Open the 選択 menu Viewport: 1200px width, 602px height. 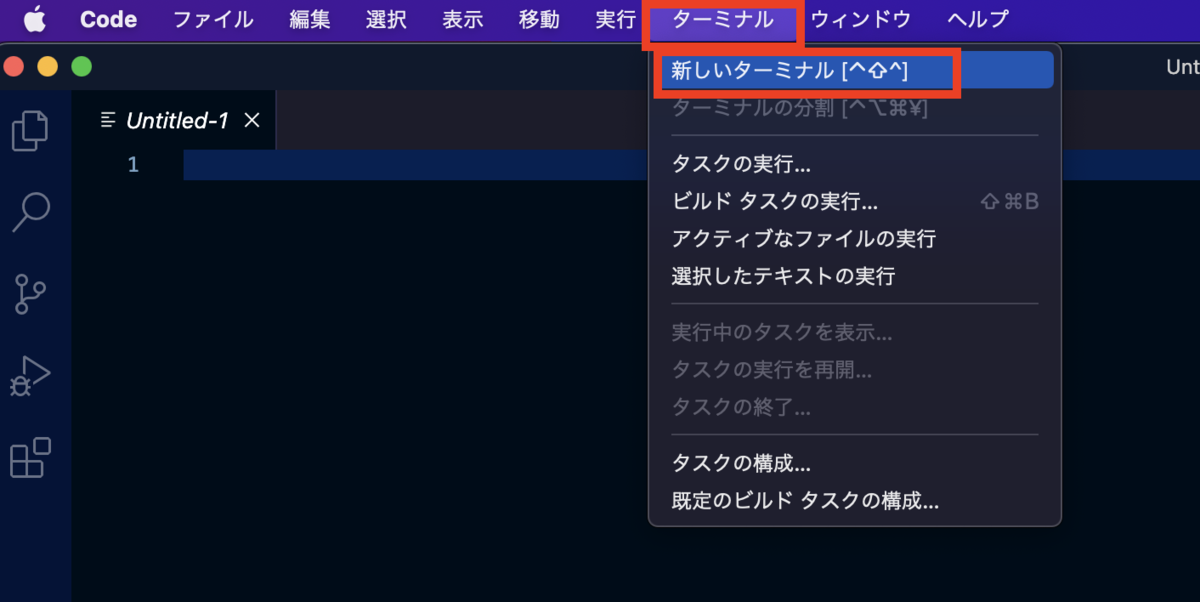point(386,19)
